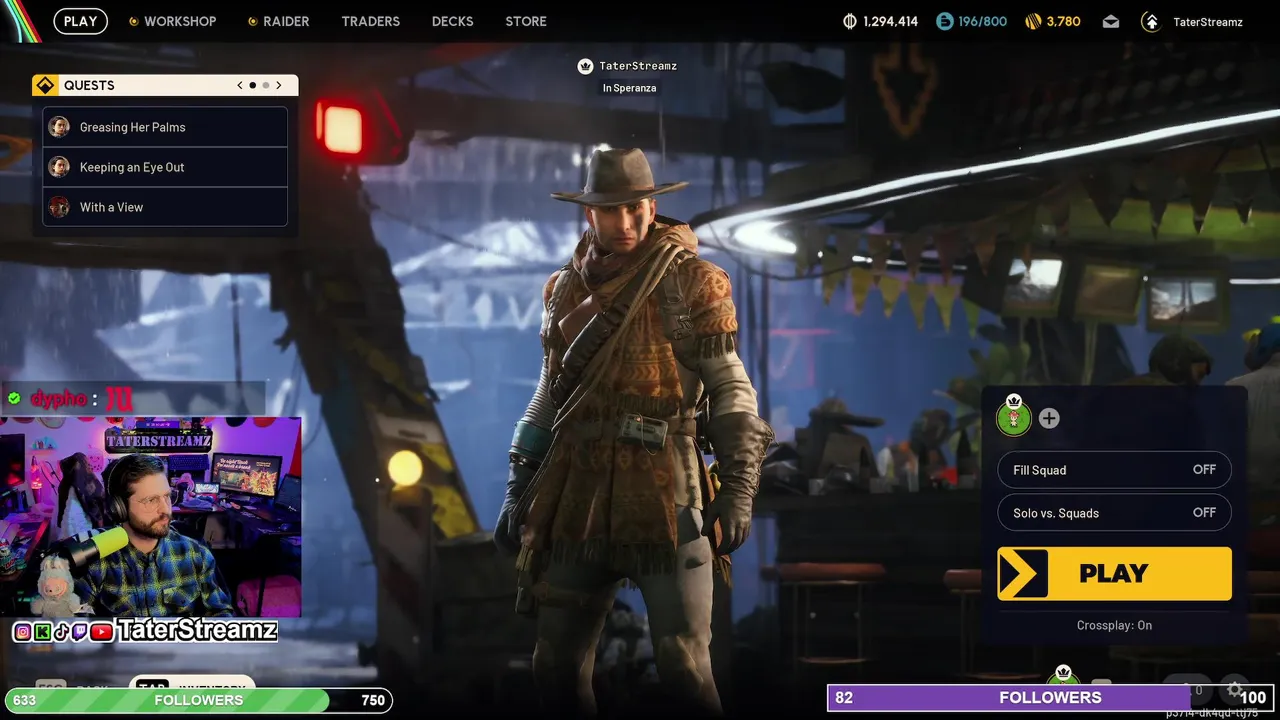Select the first quests page dot
The image size is (1280, 720).
[253, 85]
